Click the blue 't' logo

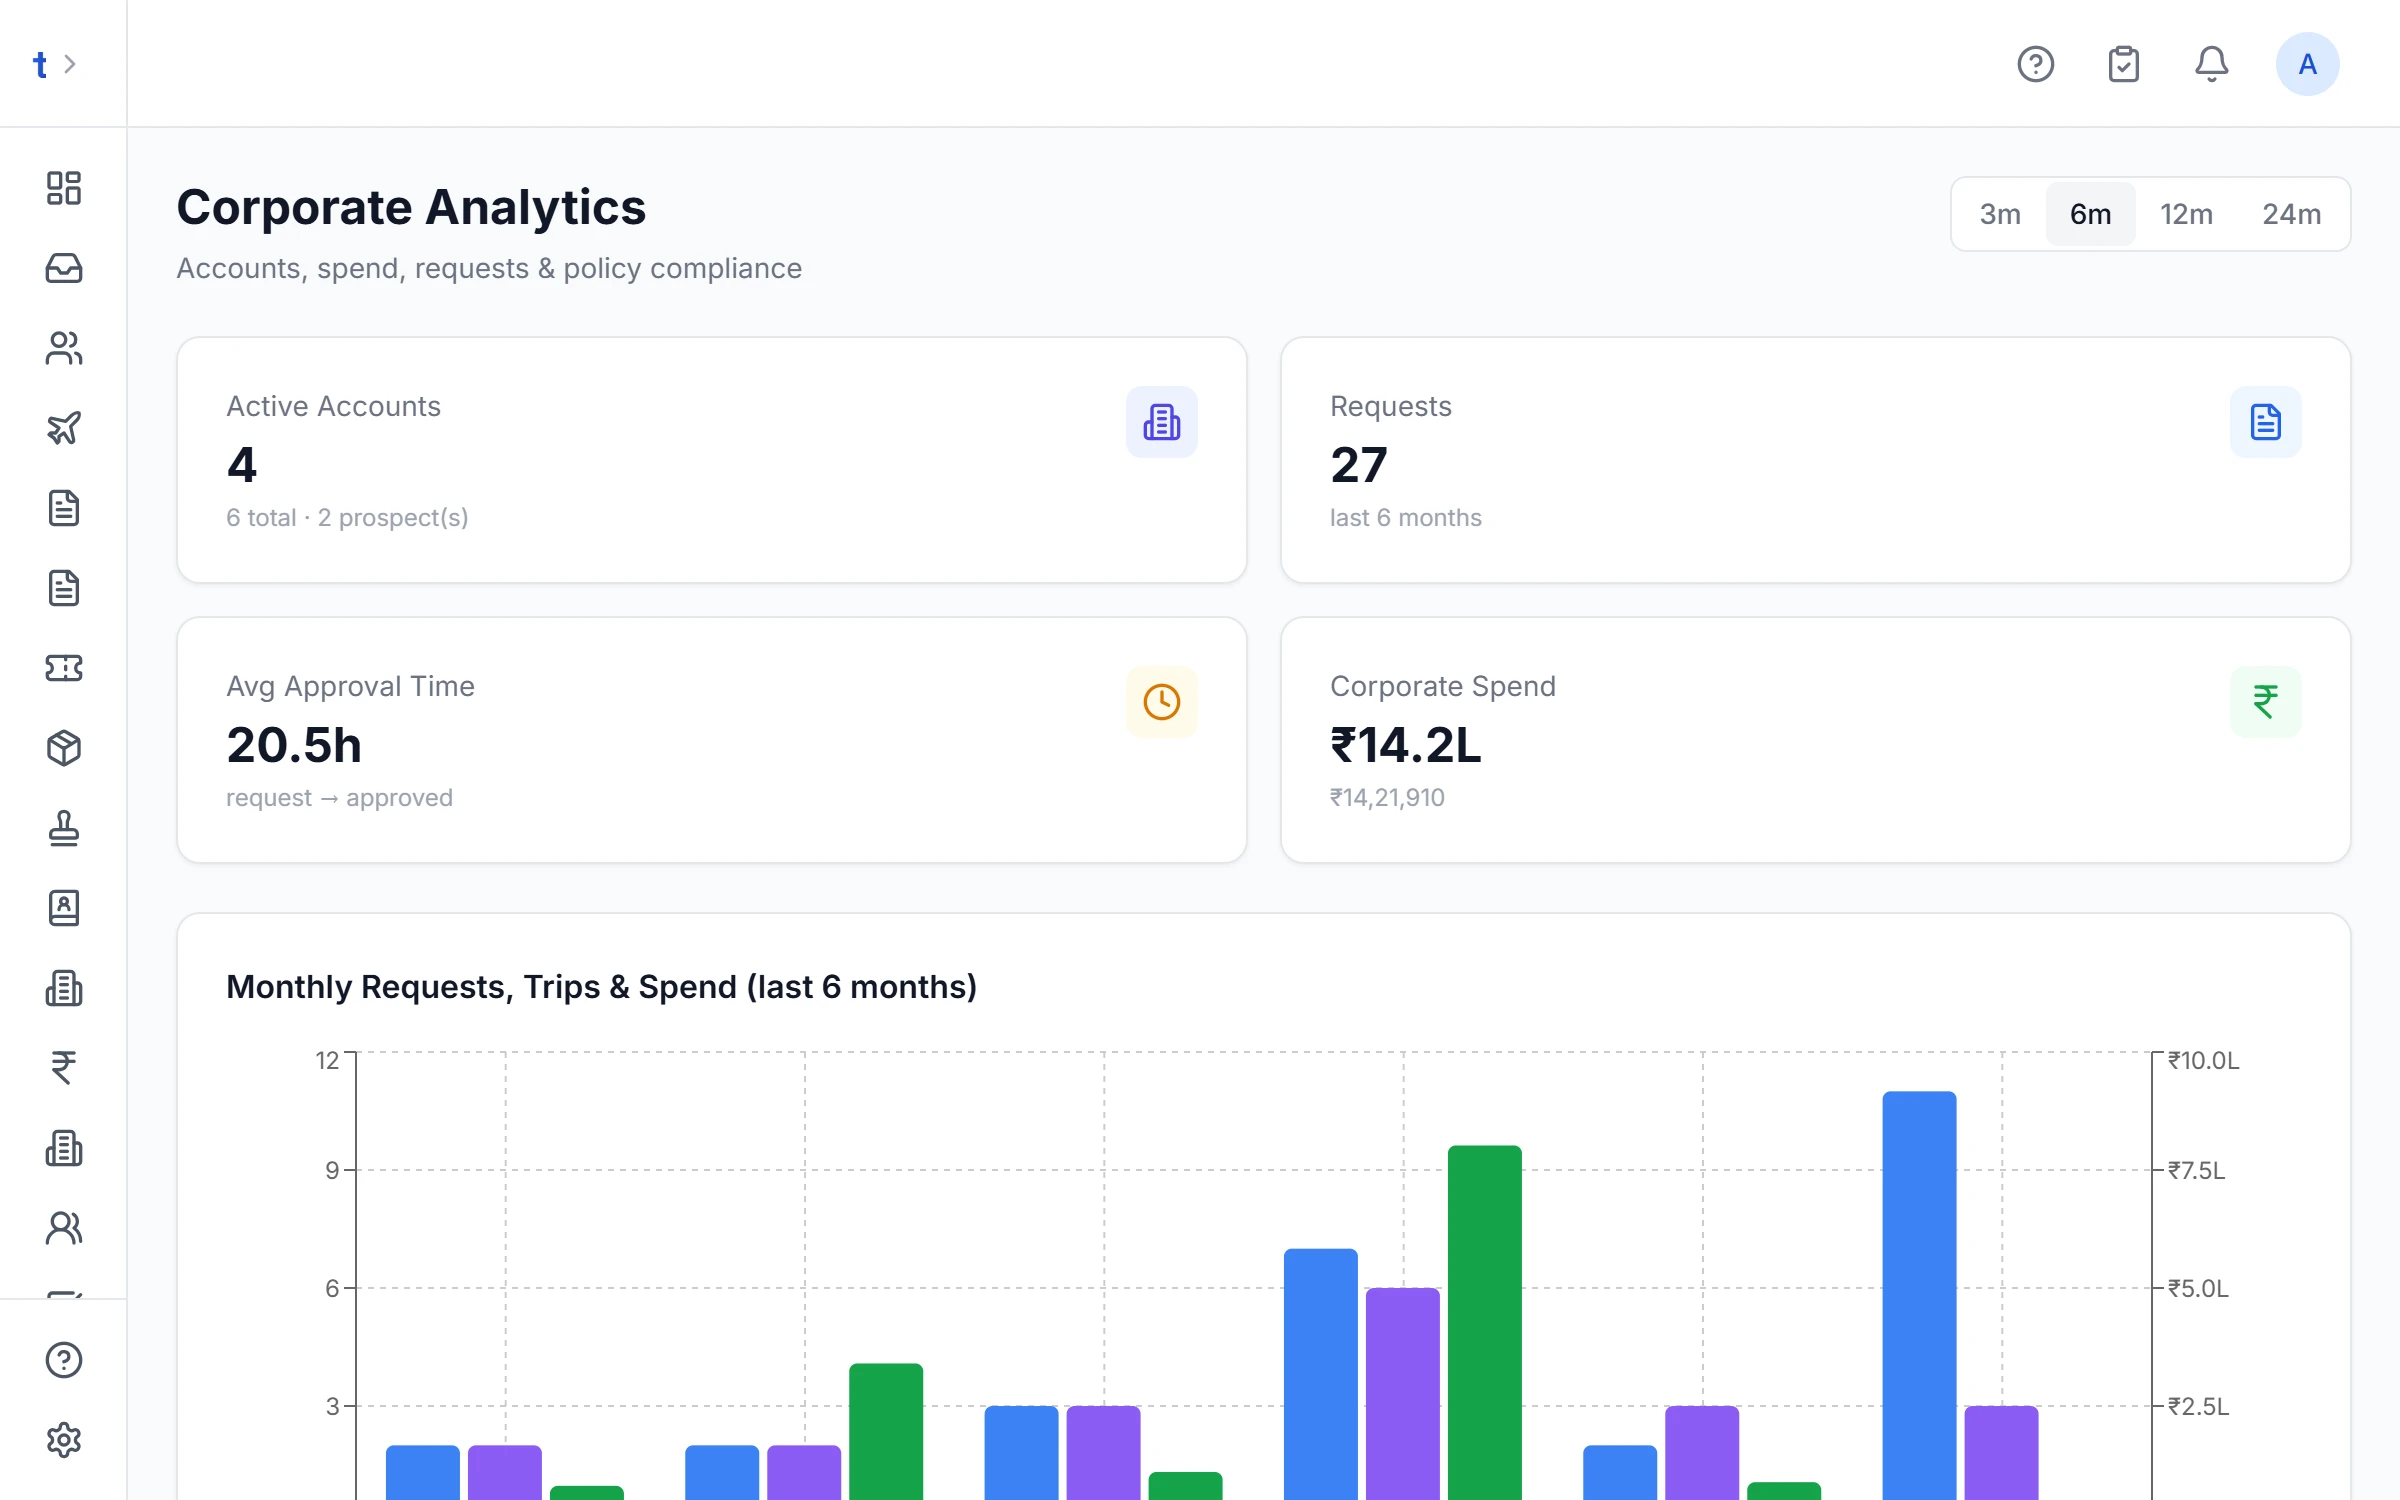click(x=40, y=65)
